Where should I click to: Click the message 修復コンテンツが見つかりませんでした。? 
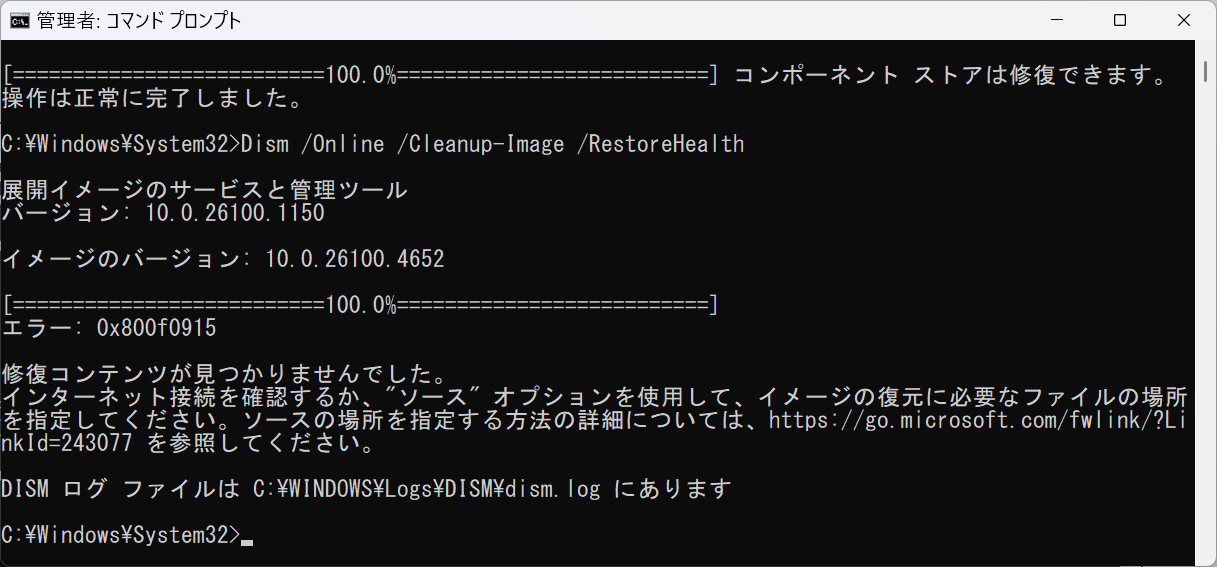(x=224, y=375)
